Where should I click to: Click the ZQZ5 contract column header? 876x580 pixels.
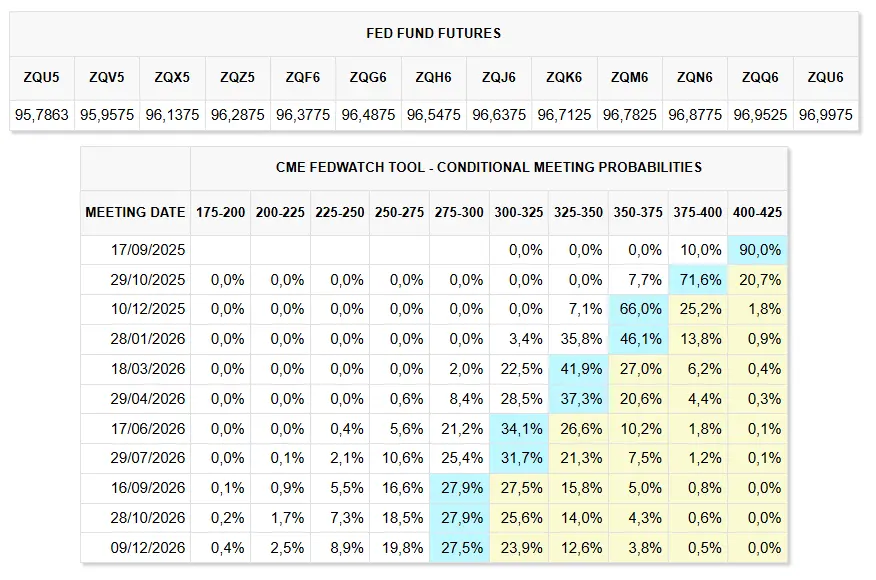tap(238, 76)
